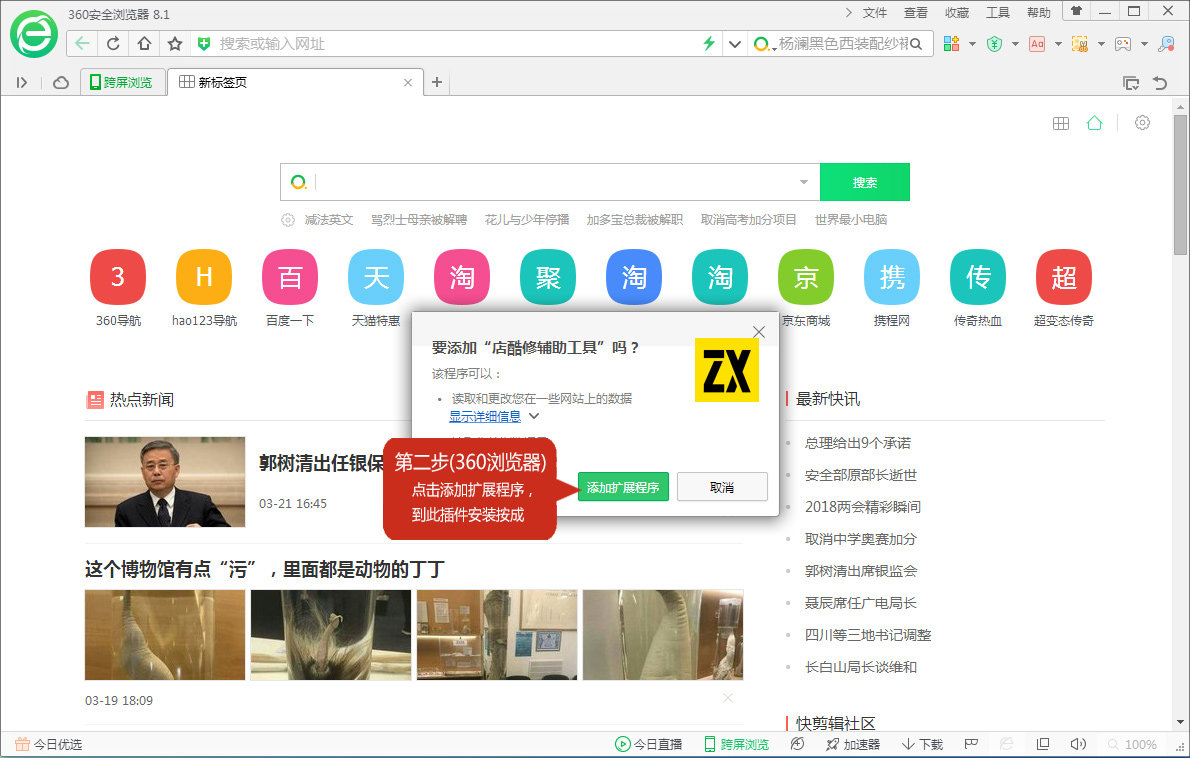Click 今日优选 in status bar
The image size is (1190, 758).
[x=49, y=744]
